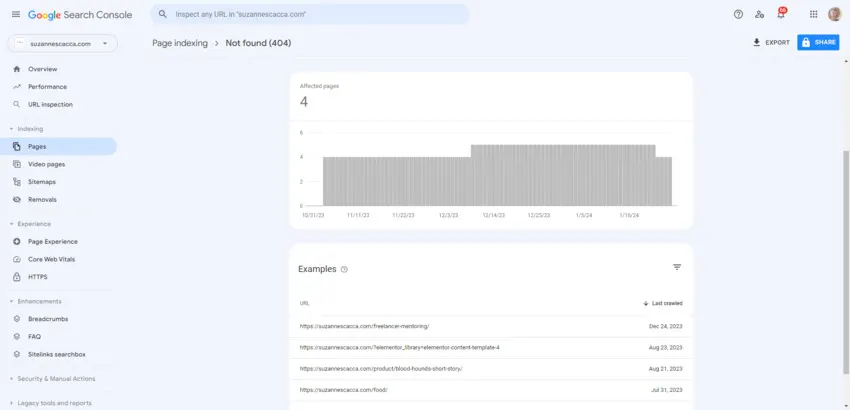The width and height of the screenshot is (850, 410).
Task: Click the Last crawled sort arrow
Action: [646, 303]
